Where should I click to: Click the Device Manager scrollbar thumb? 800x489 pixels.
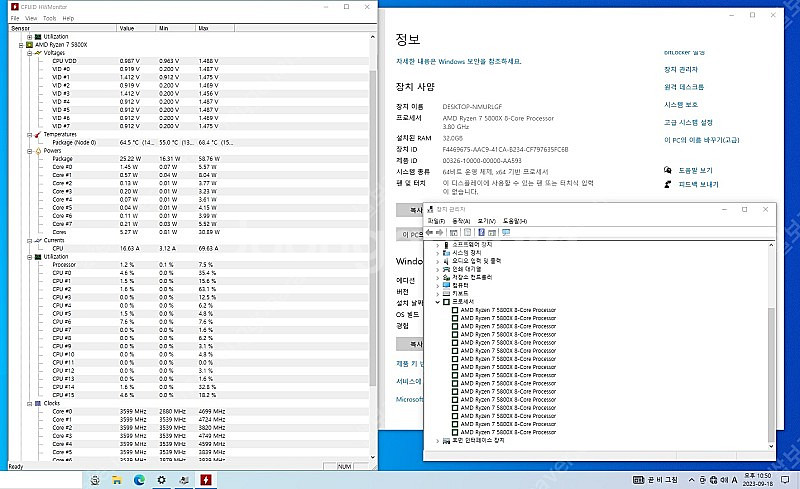tap(771, 375)
